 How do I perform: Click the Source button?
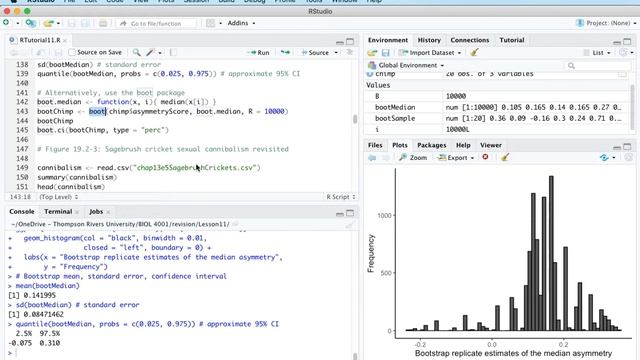(x=315, y=52)
